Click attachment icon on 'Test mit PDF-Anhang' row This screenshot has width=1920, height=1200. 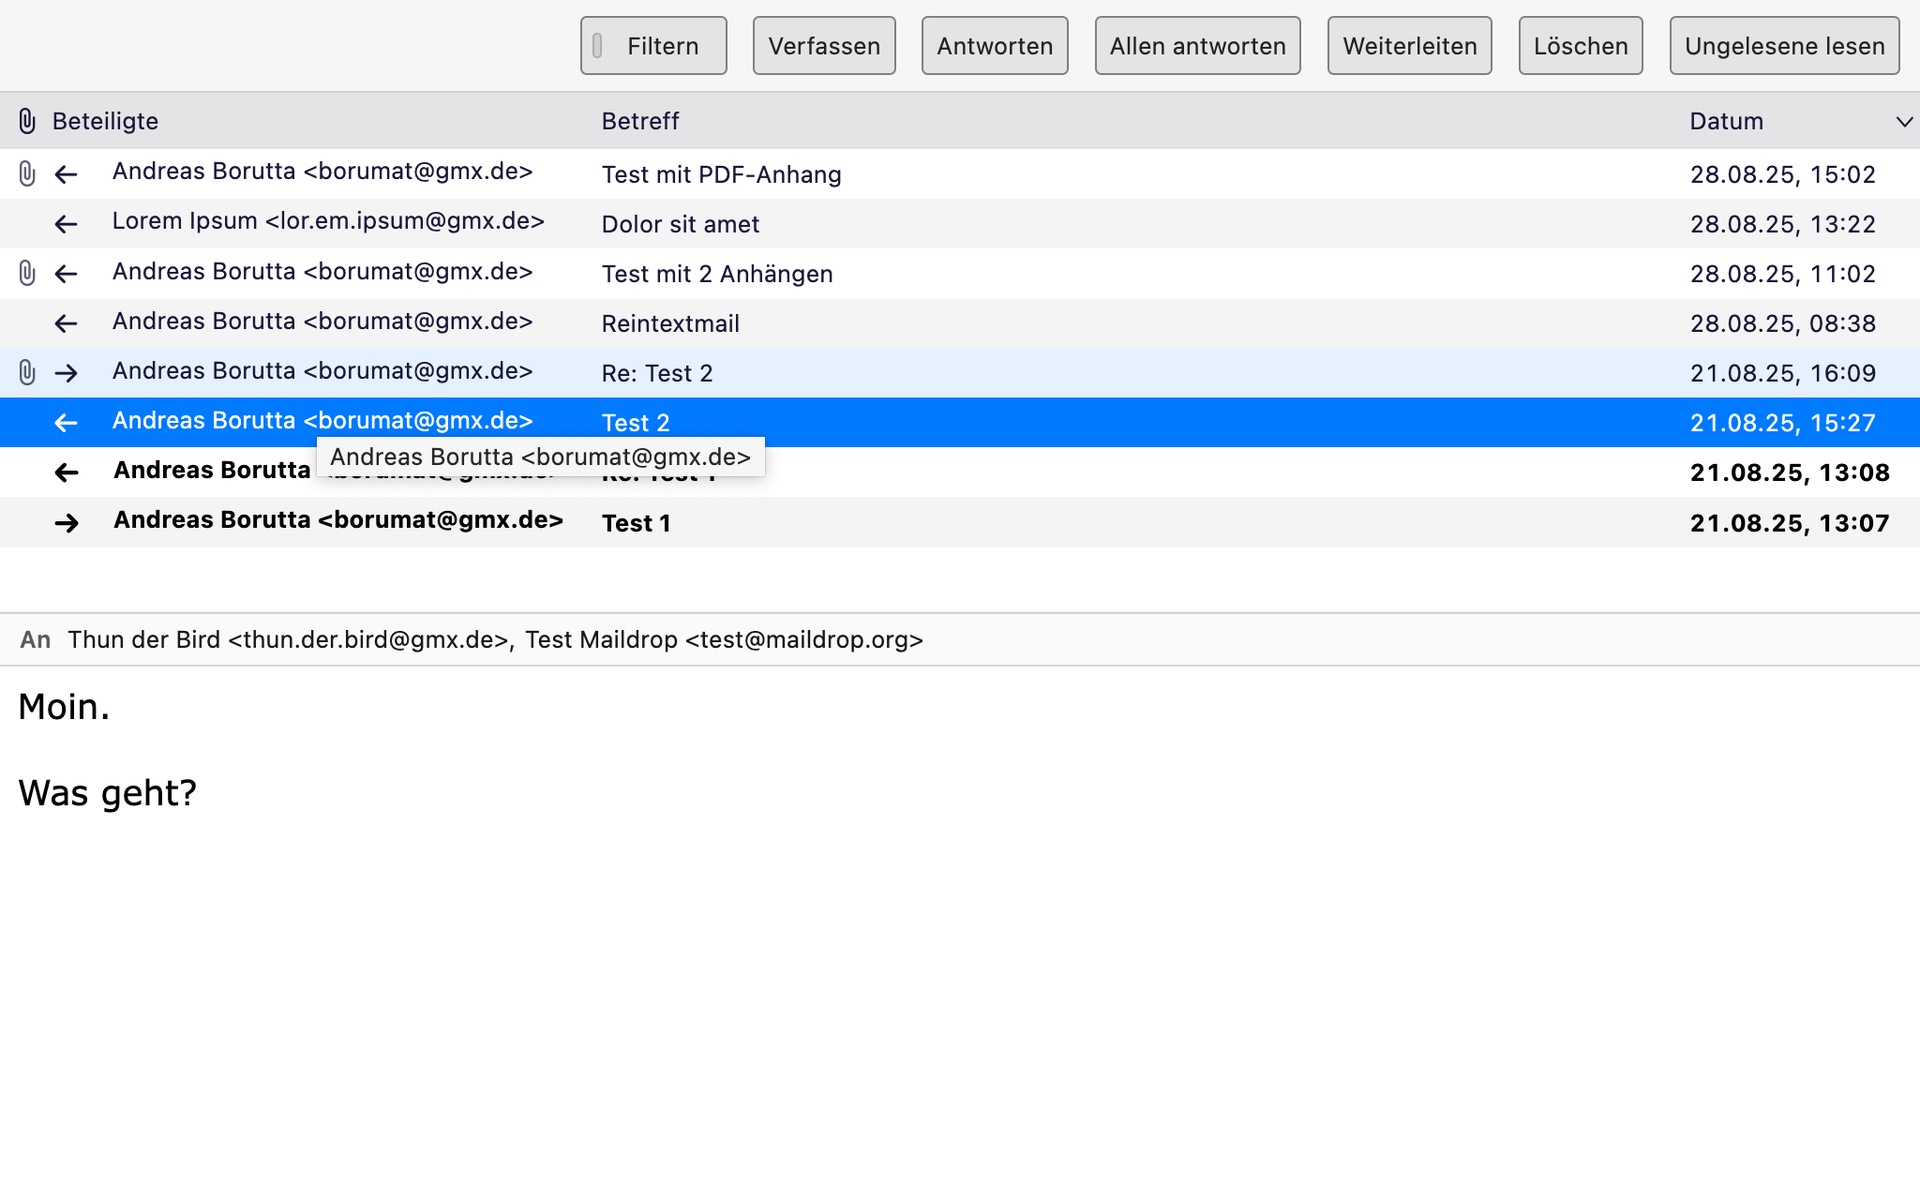tap(27, 174)
